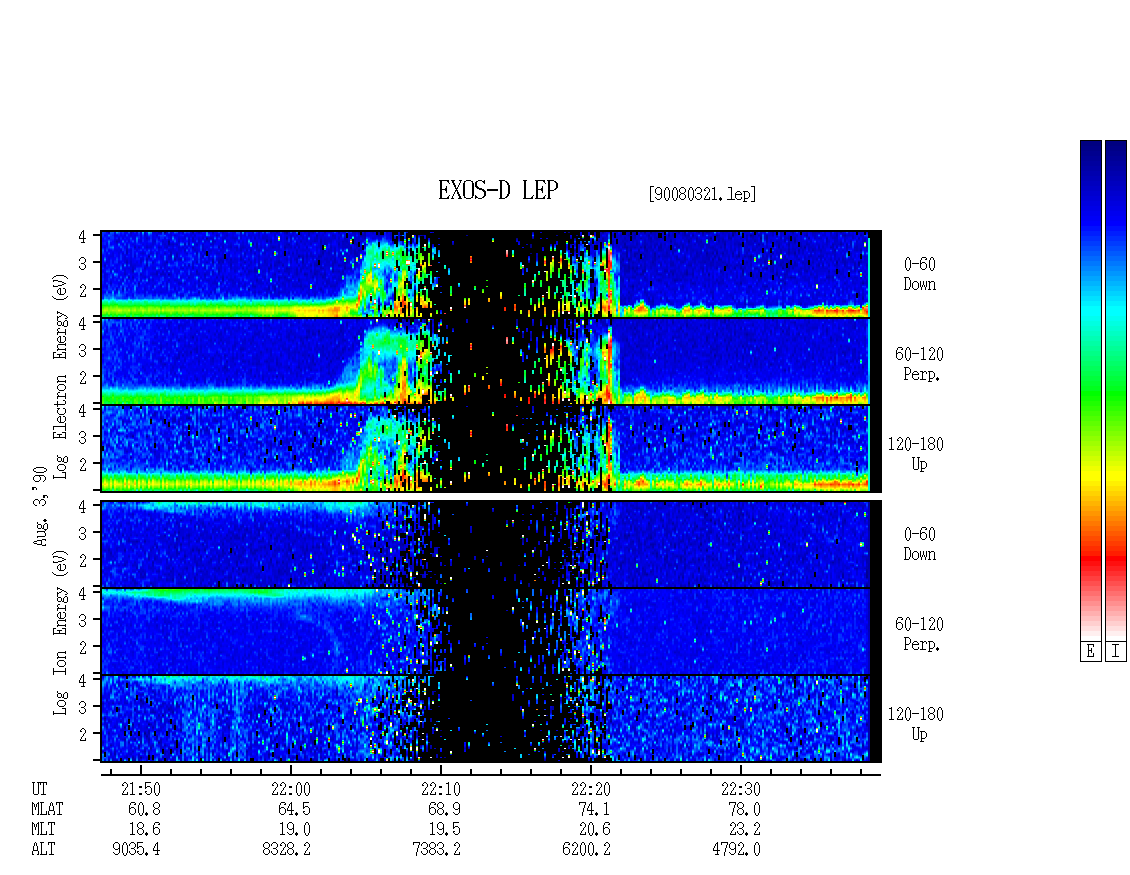
Task: Click the MLAT value "60.8"
Action: click(144, 809)
